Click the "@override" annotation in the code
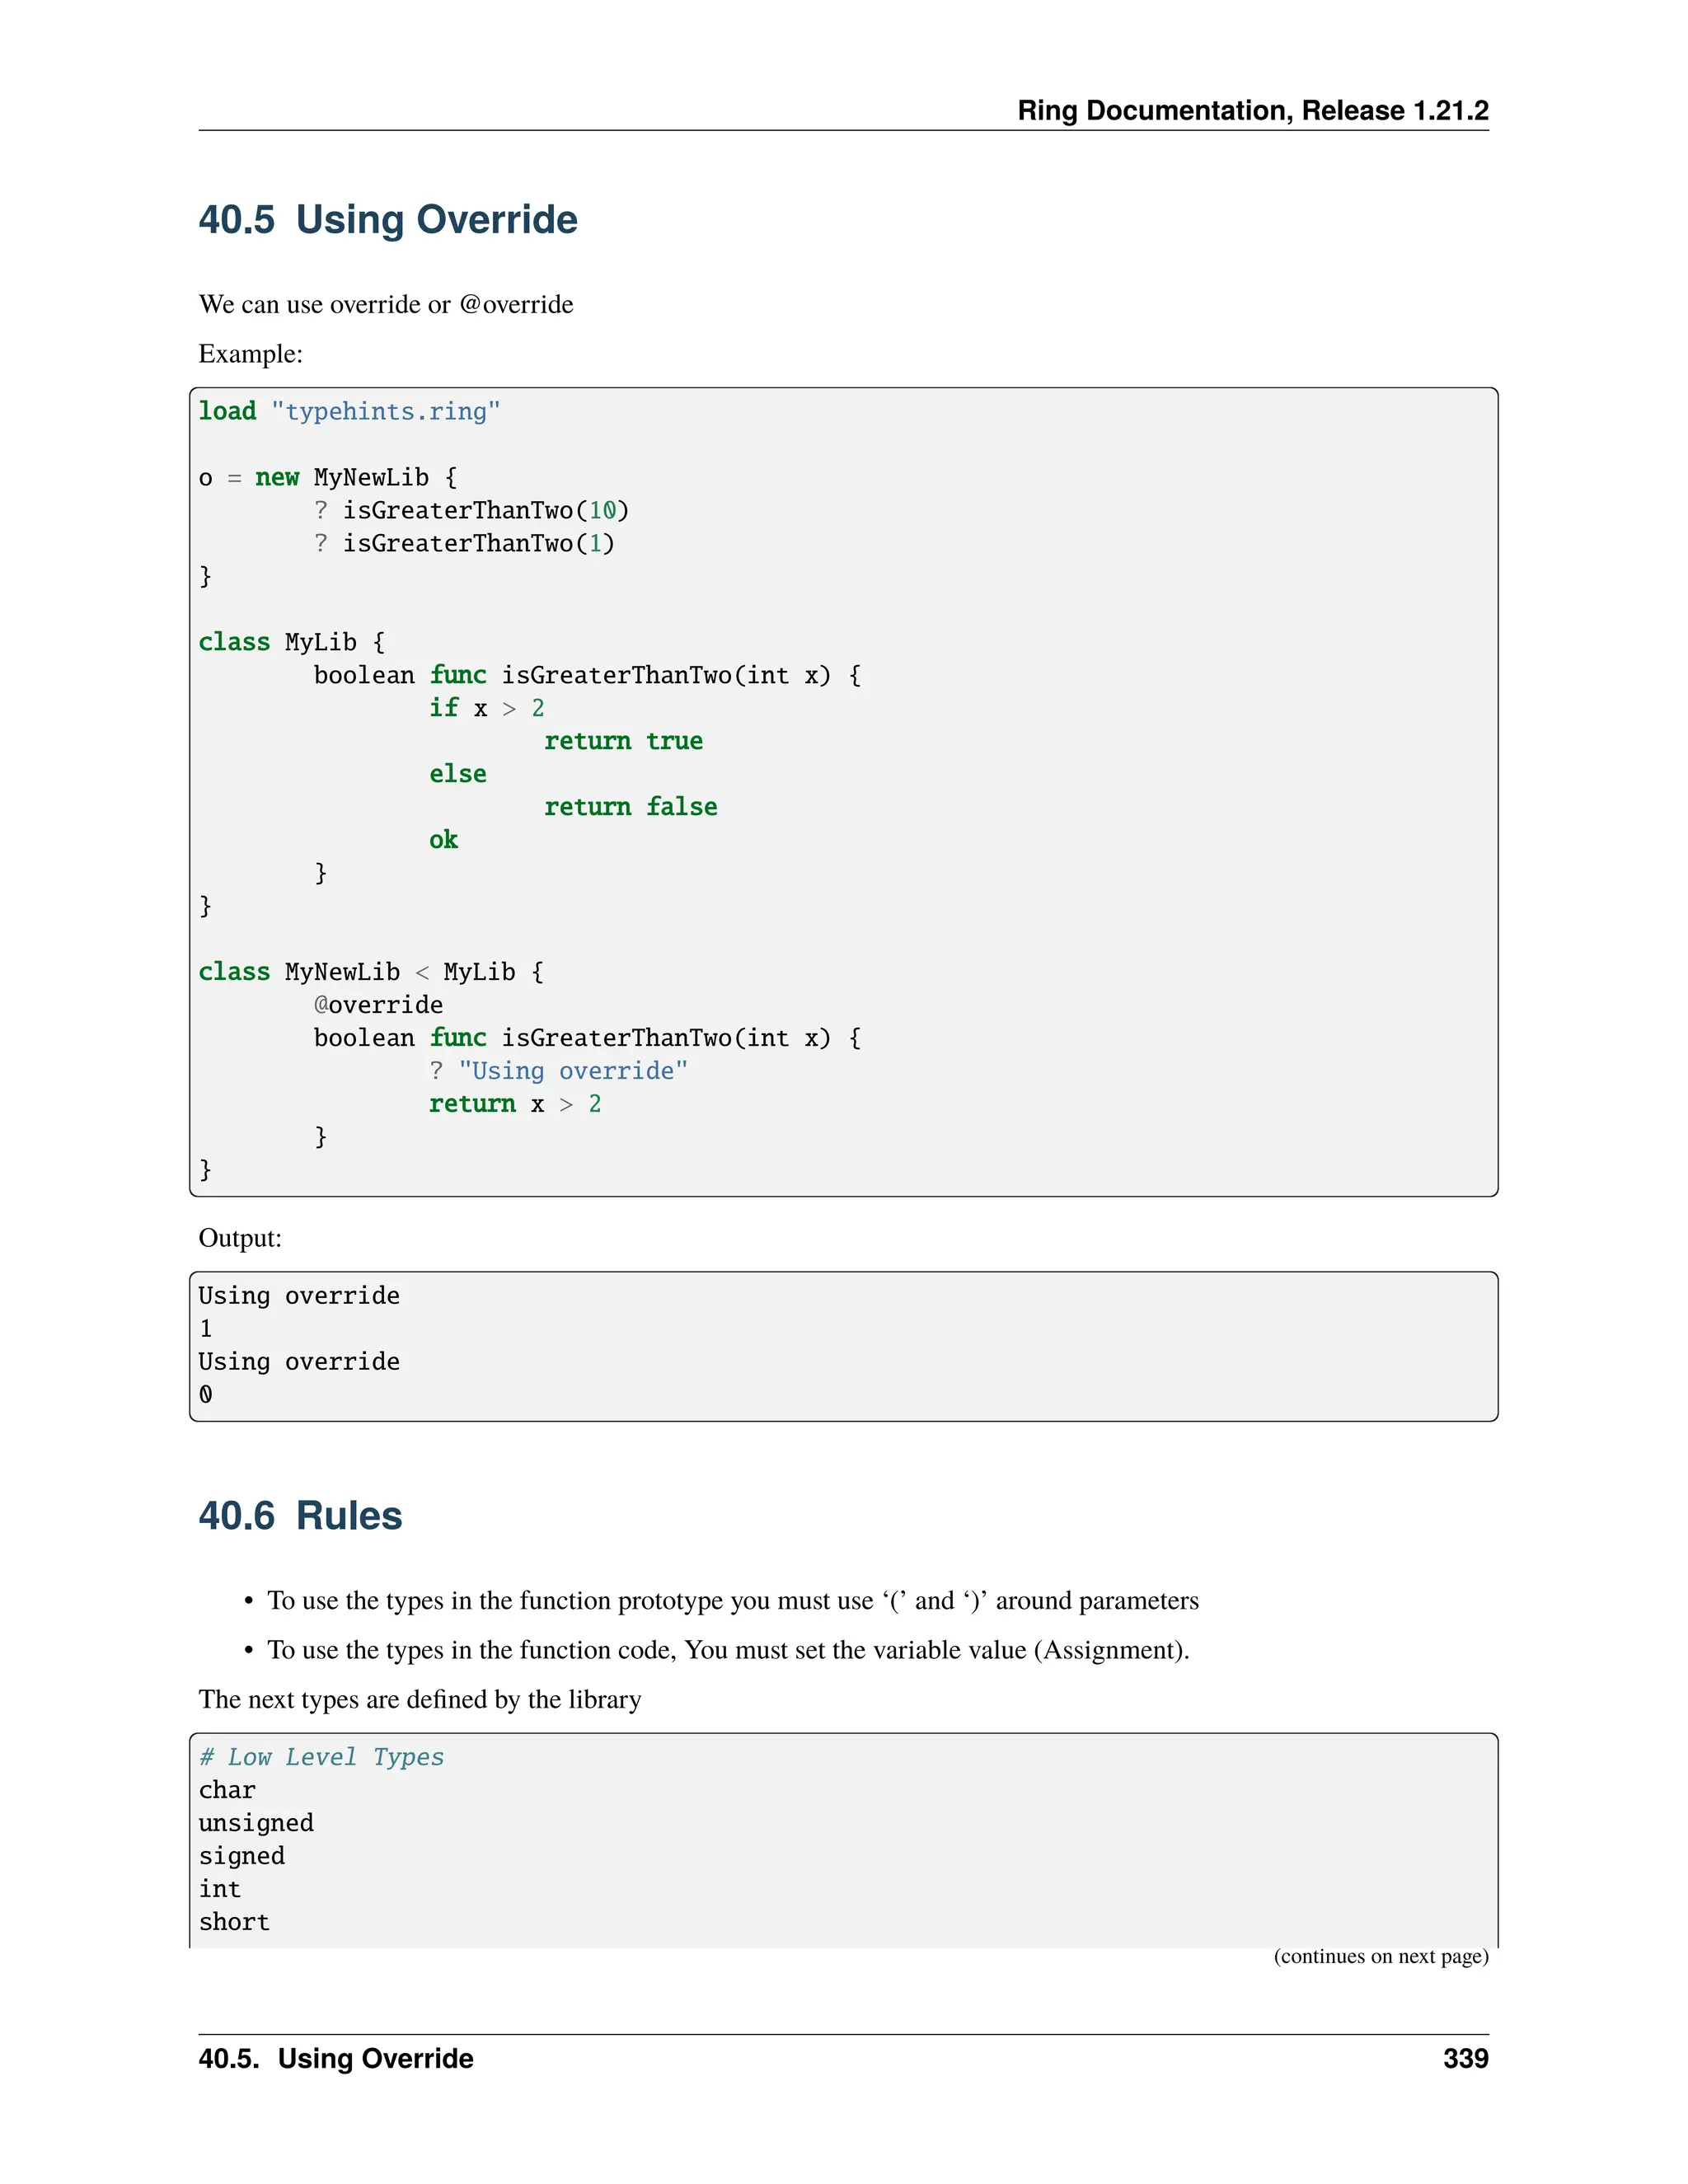The image size is (1688, 2184). click(x=378, y=1005)
